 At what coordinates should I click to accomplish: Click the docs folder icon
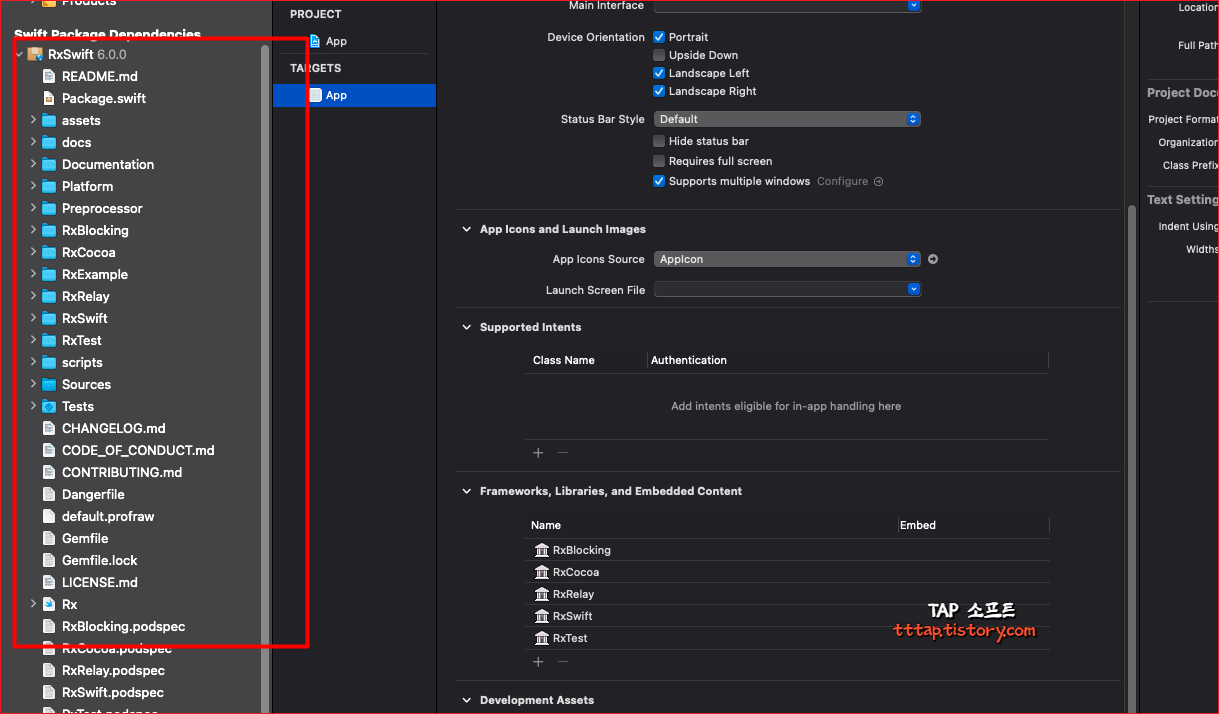pyautogui.click(x=49, y=142)
